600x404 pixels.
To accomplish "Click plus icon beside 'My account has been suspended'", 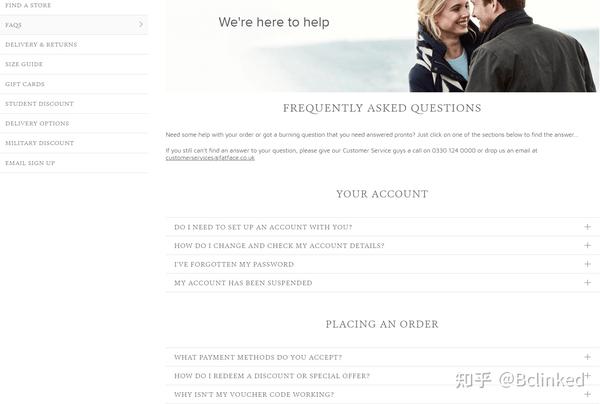I will coord(587,283).
